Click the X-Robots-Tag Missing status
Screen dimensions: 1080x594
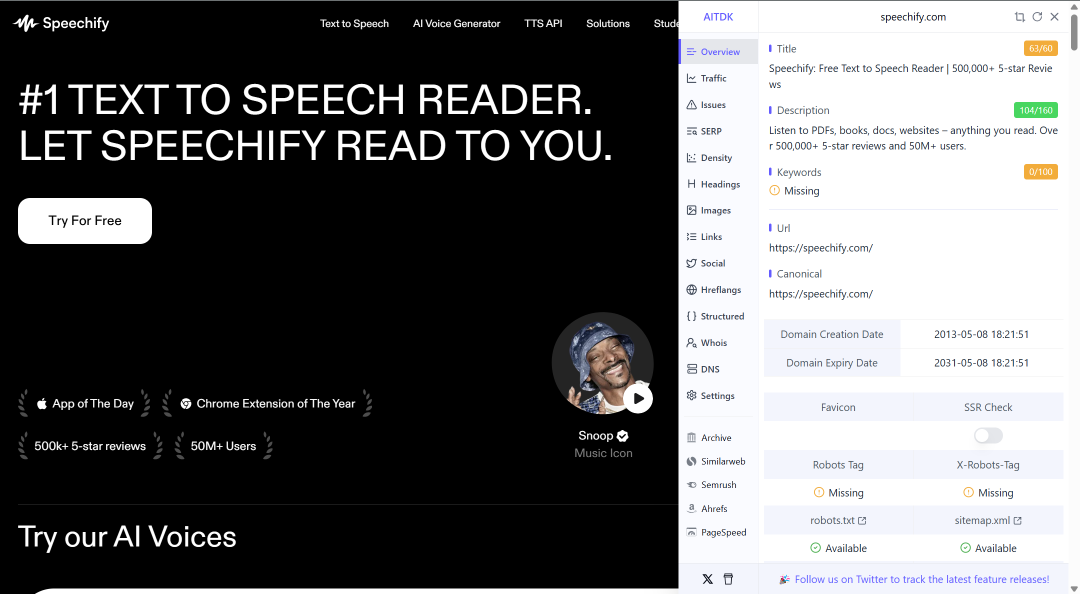(x=988, y=493)
